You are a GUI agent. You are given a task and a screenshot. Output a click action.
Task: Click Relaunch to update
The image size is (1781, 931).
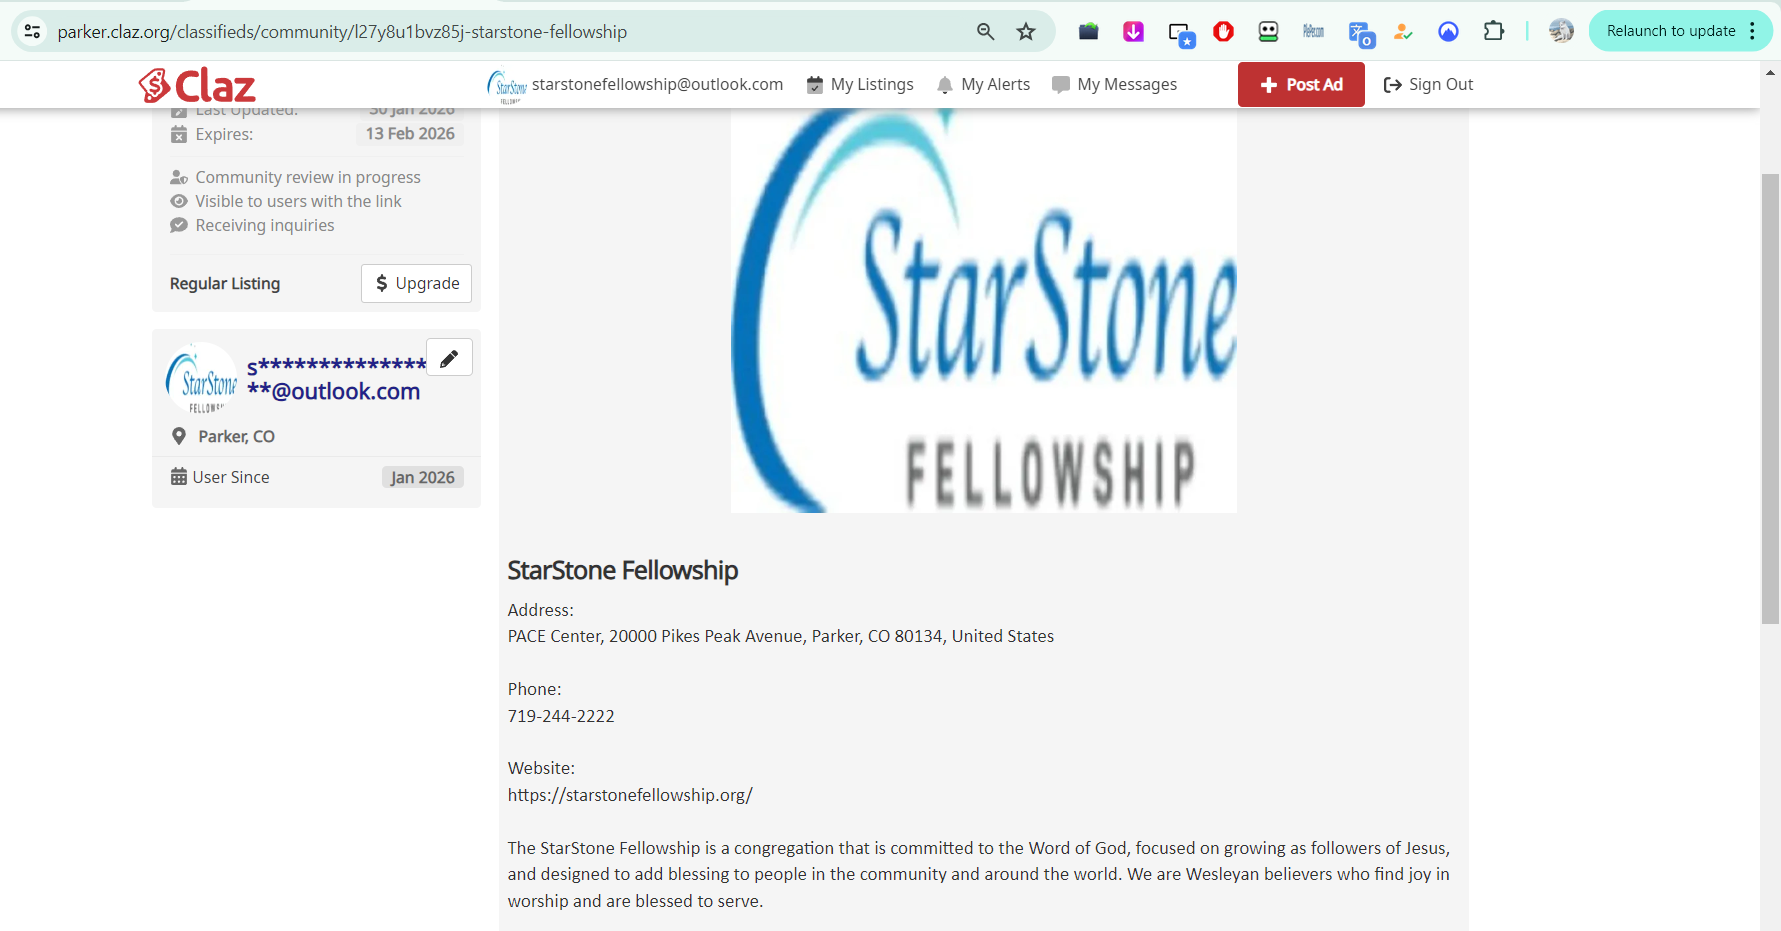click(x=1670, y=32)
